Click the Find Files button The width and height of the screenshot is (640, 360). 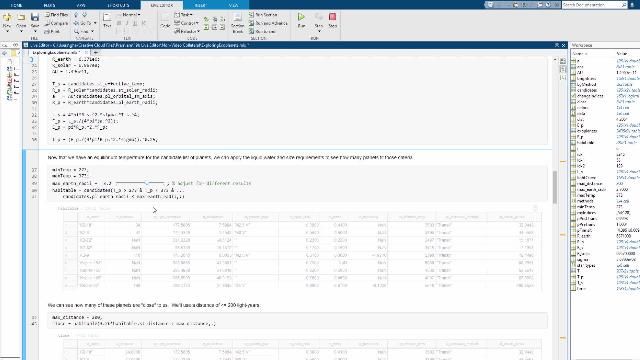(56, 14)
